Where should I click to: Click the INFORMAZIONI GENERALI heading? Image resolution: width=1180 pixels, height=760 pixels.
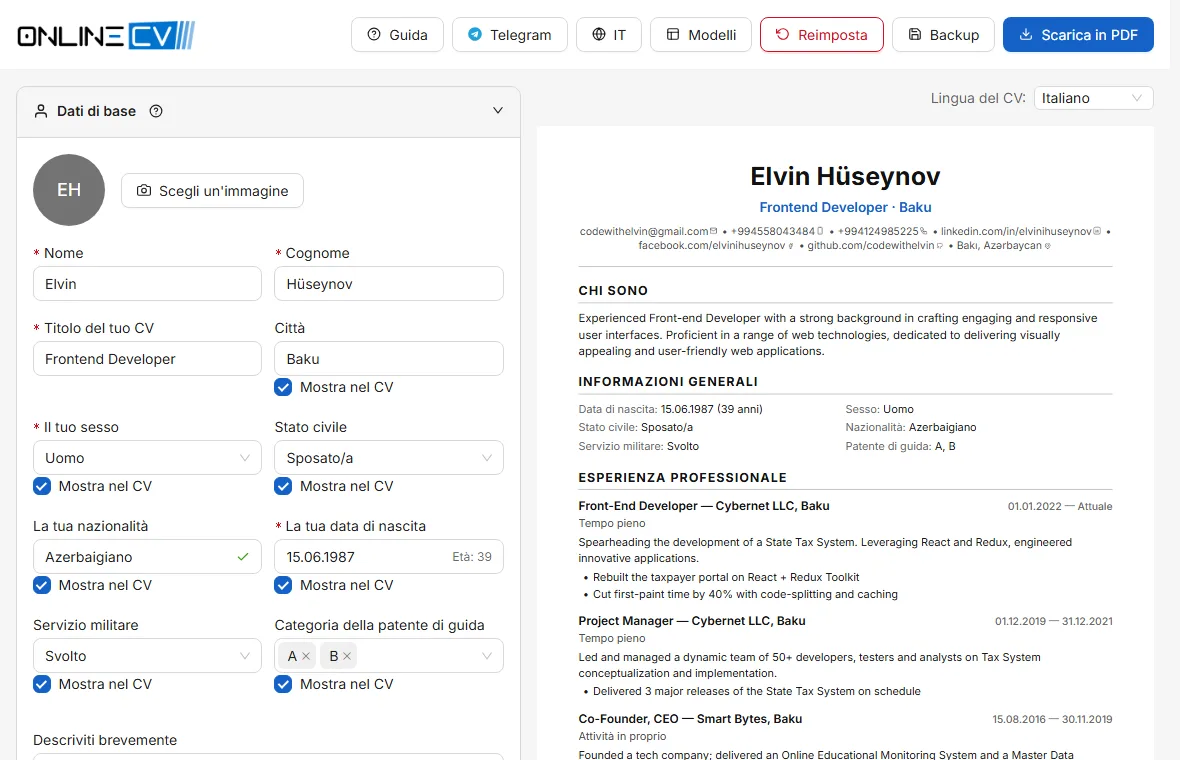tap(668, 382)
